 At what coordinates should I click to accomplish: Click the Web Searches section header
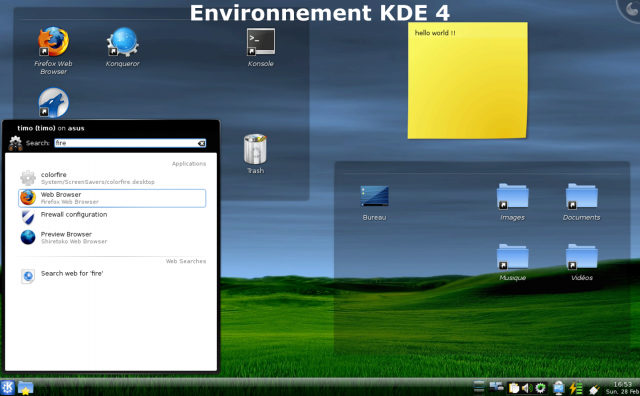(x=186, y=261)
